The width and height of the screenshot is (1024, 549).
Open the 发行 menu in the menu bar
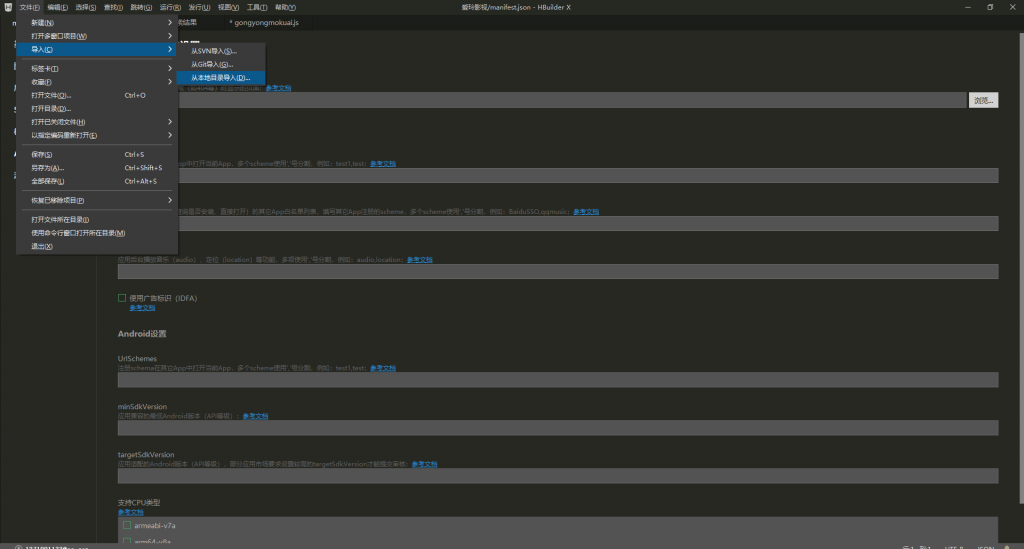[199, 7]
